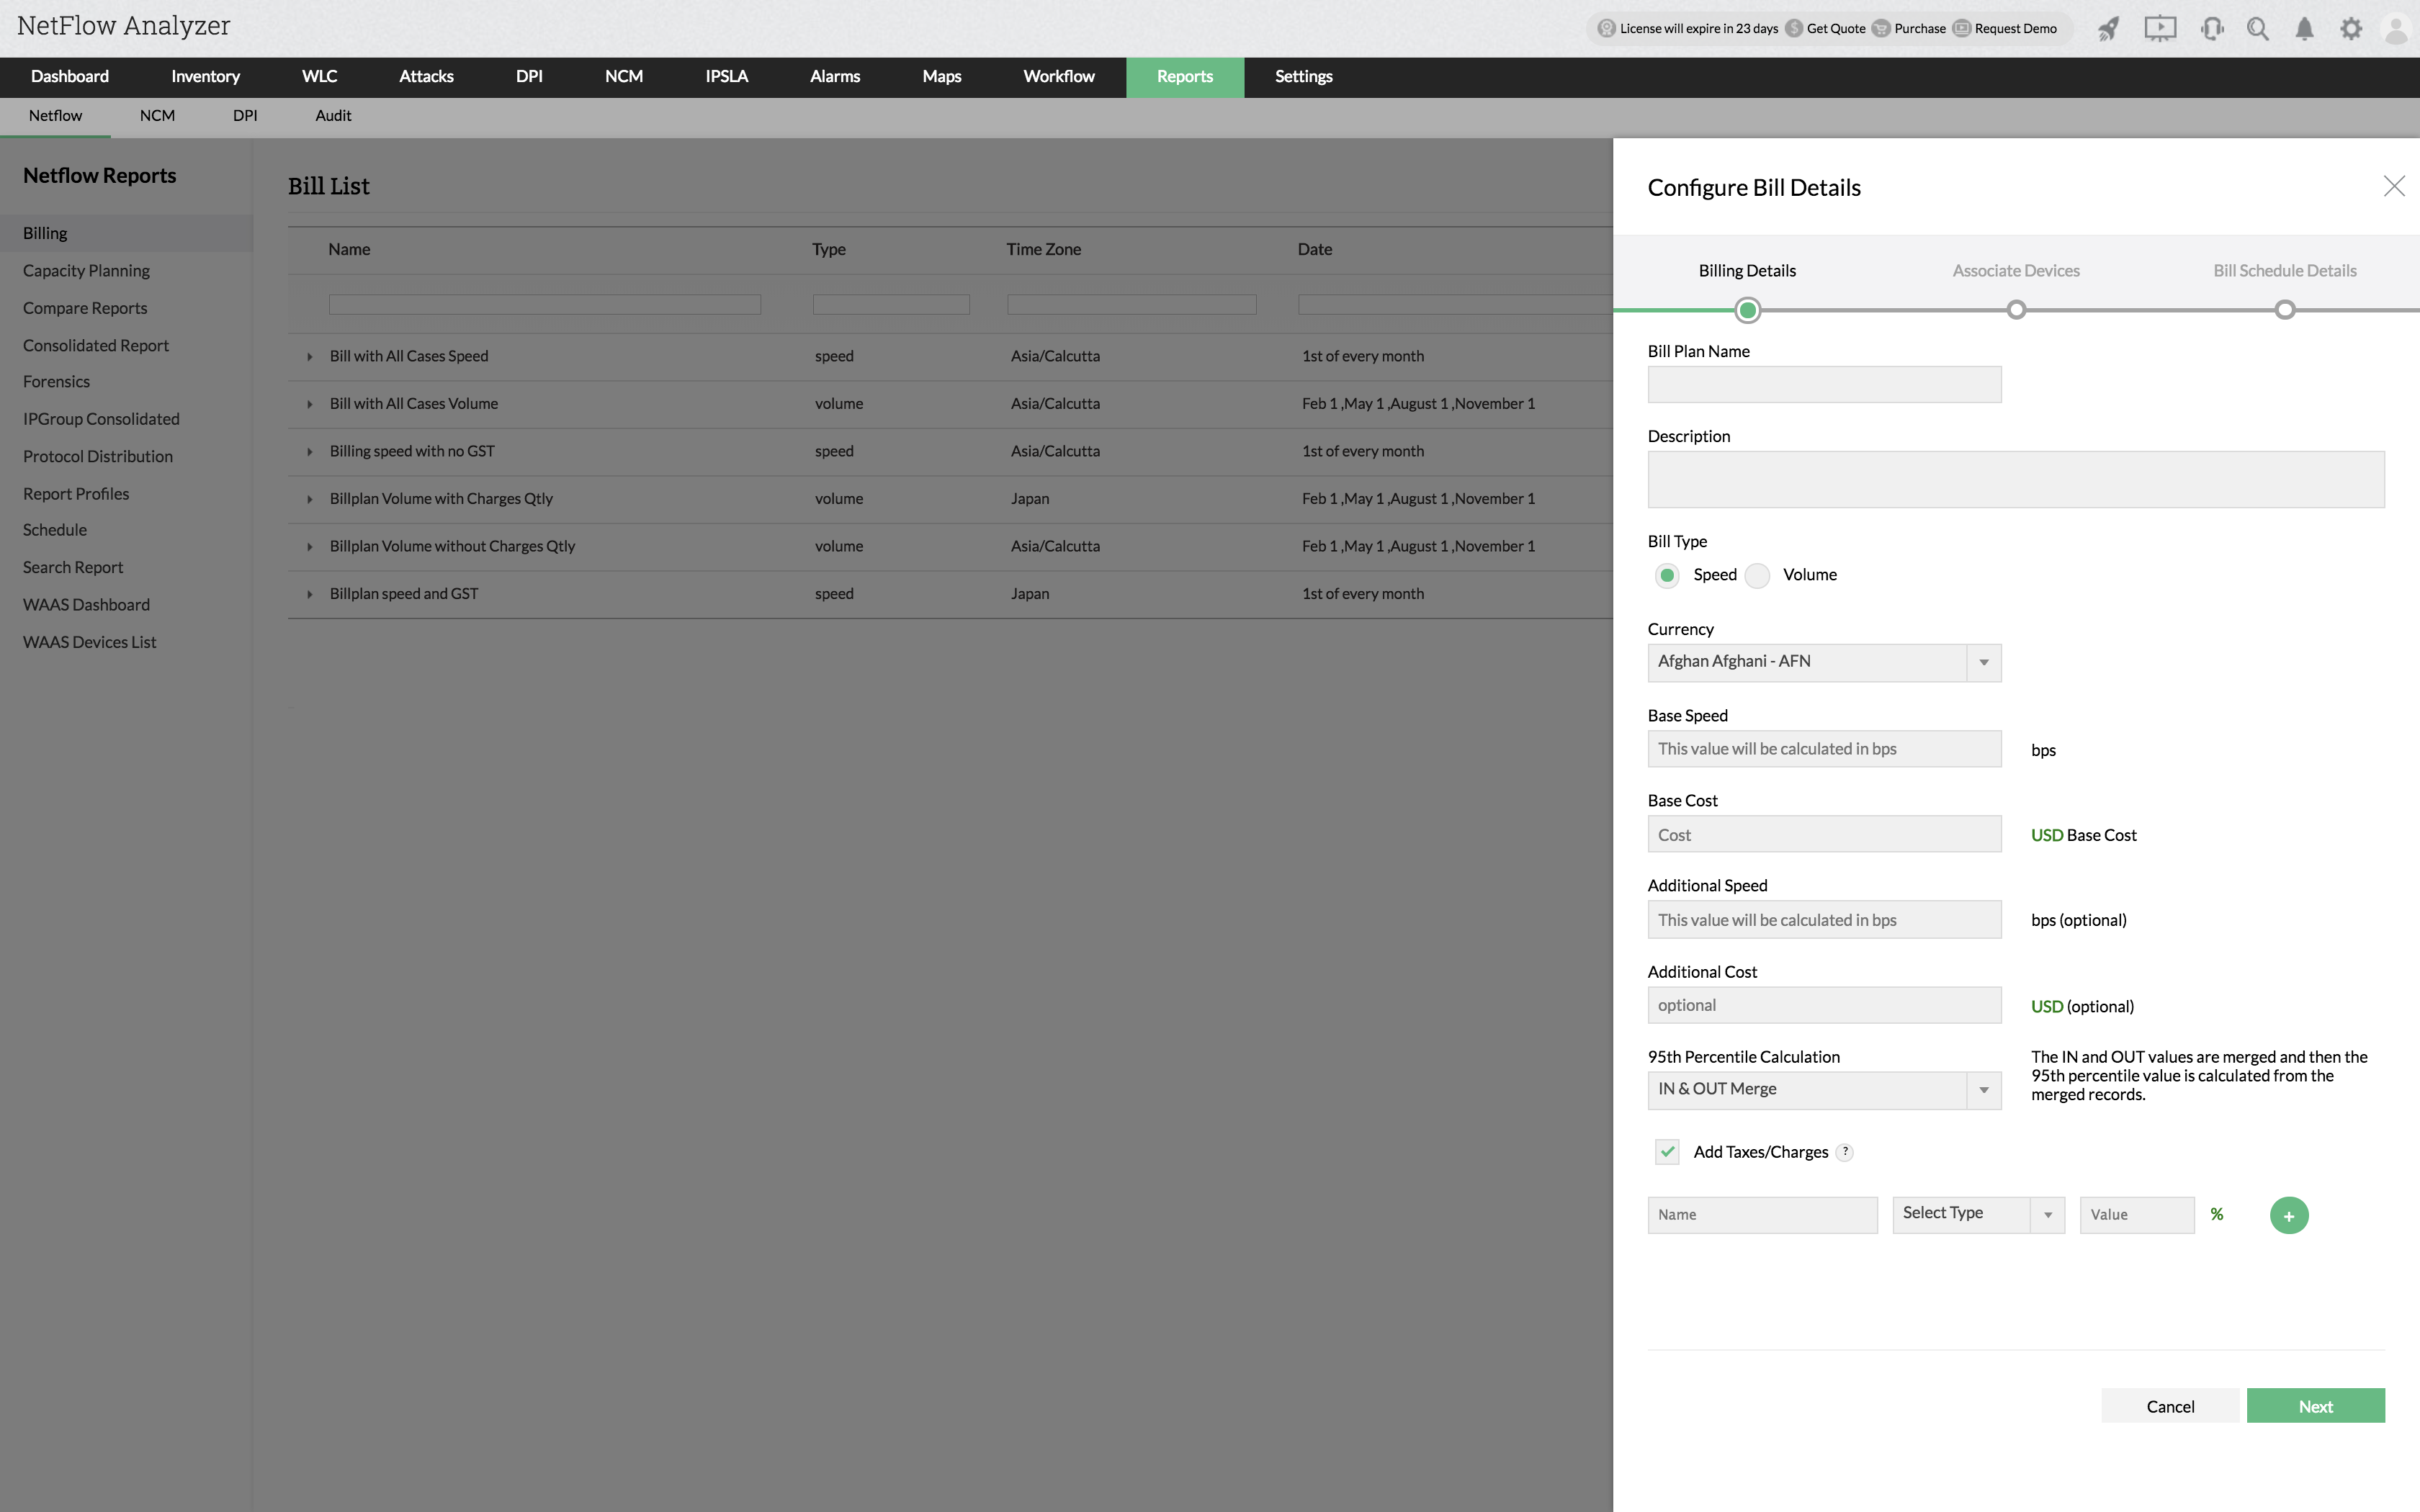The image size is (2420, 1512).
Task: Click the headset support icon
Action: tap(2212, 29)
